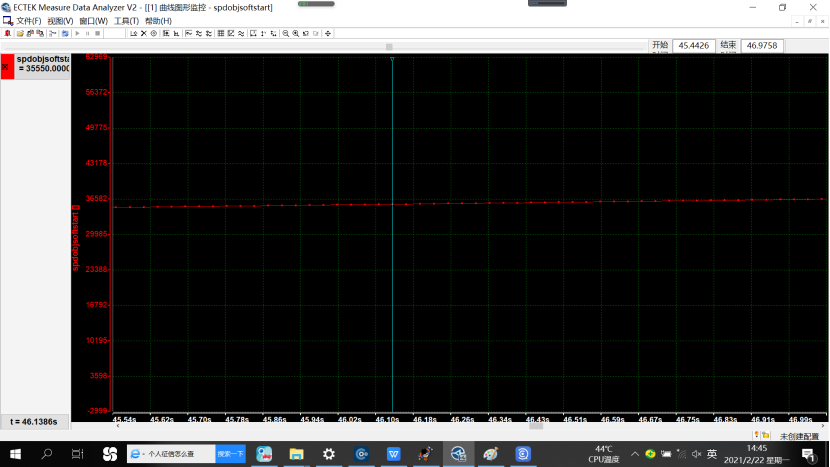The height and width of the screenshot is (467, 830).
Task: Click the scrollbar left arrow below chart
Action: pos(118,426)
